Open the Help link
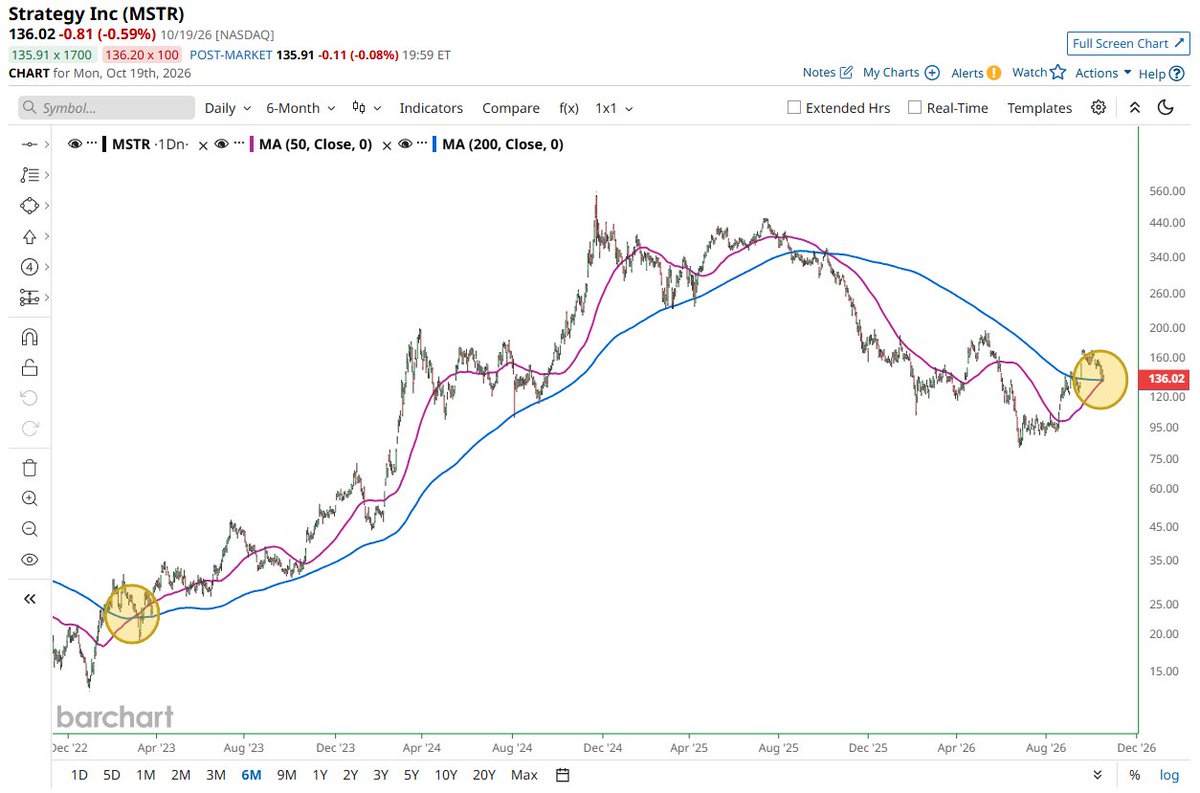The image size is (1200, 793). pos(1160,73)
